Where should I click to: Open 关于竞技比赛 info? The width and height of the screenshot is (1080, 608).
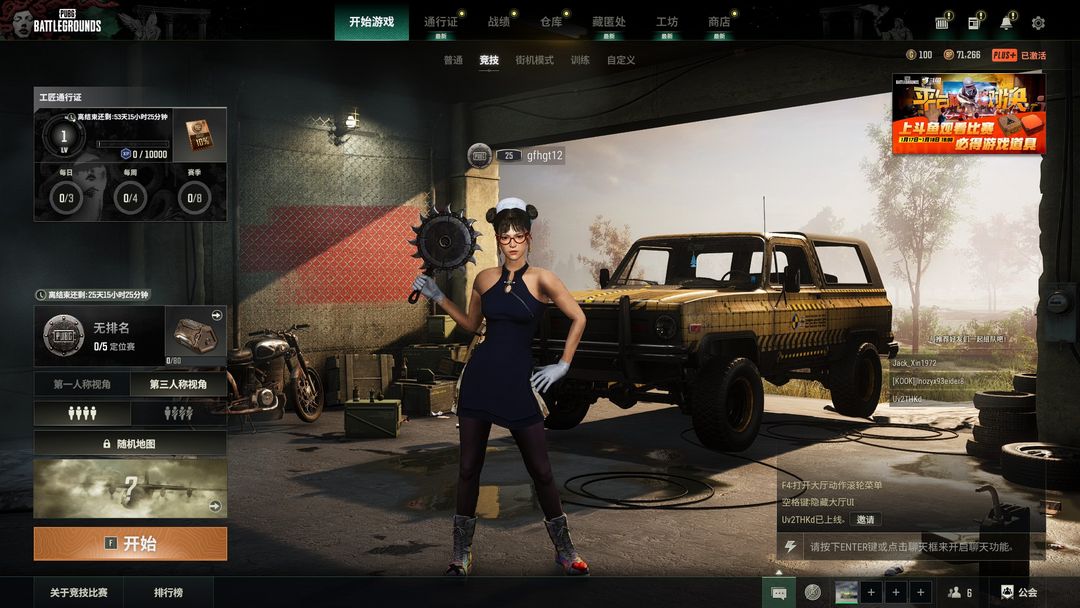click(79, 592)
